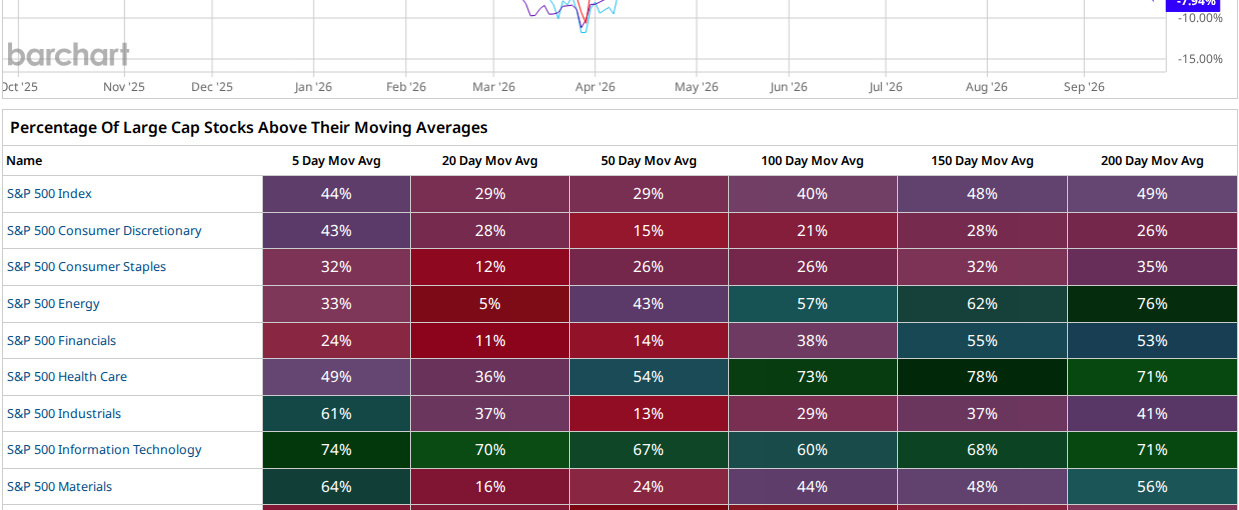The height and width of the screenshot is (510, 1239).
Task: Select Health Care 150-day cell 78%
Action: (982, 377)
